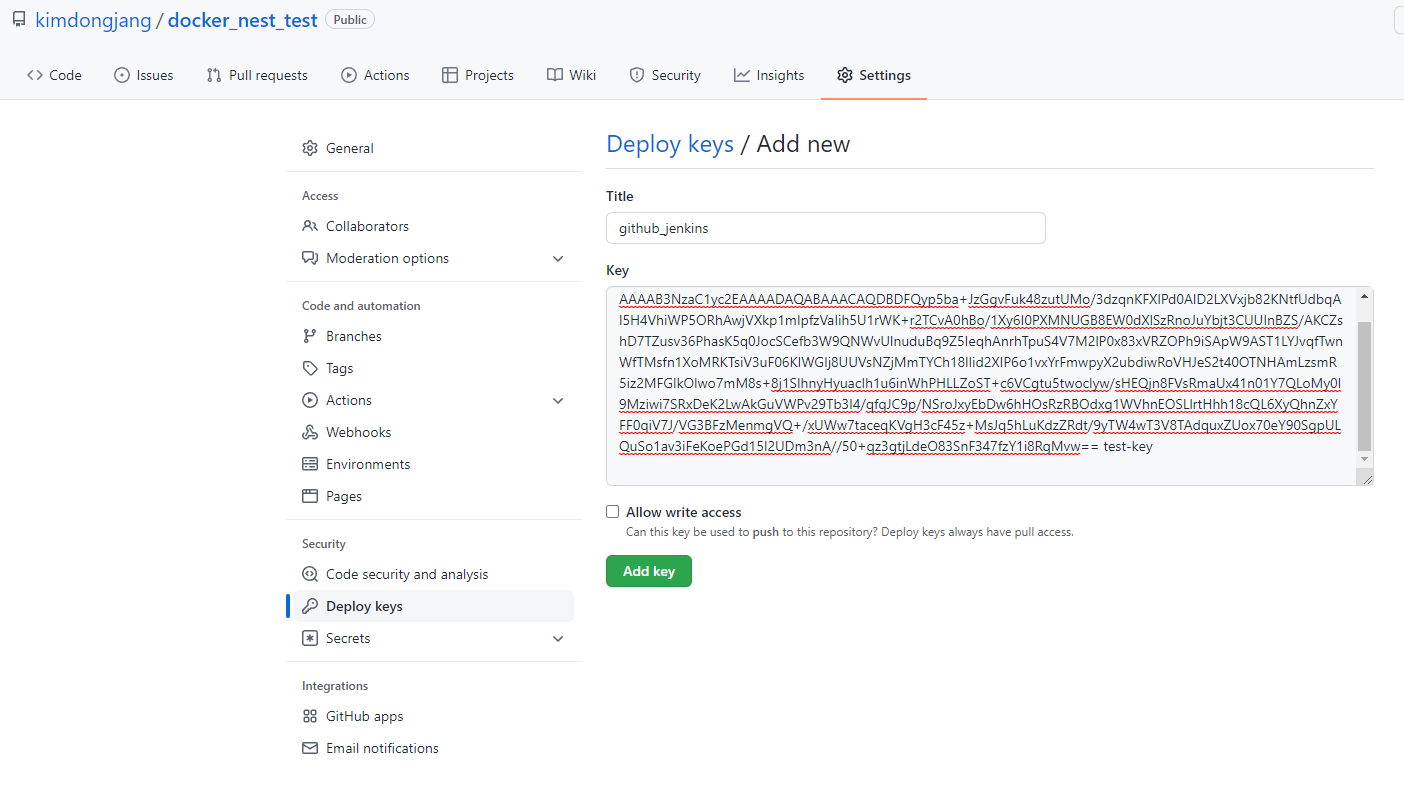Switch to the Code tab
Image resolution: width=1404 pixels, height=785 pixels.
tap(54, 75)
